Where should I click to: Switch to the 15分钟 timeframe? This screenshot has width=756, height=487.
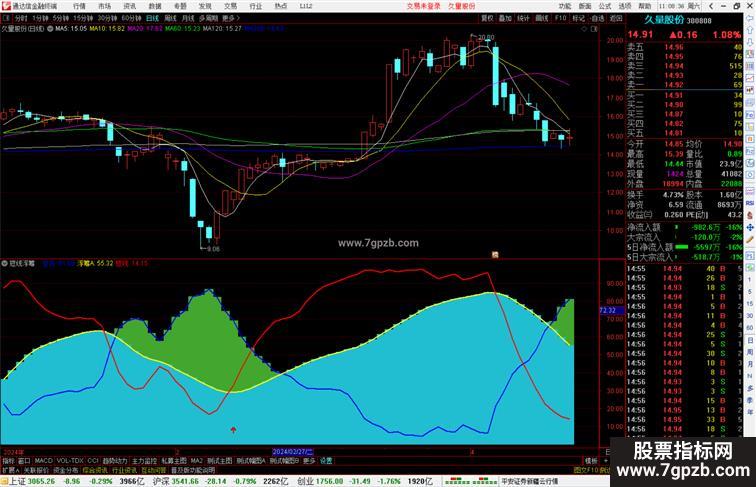(x=83, y=18)
